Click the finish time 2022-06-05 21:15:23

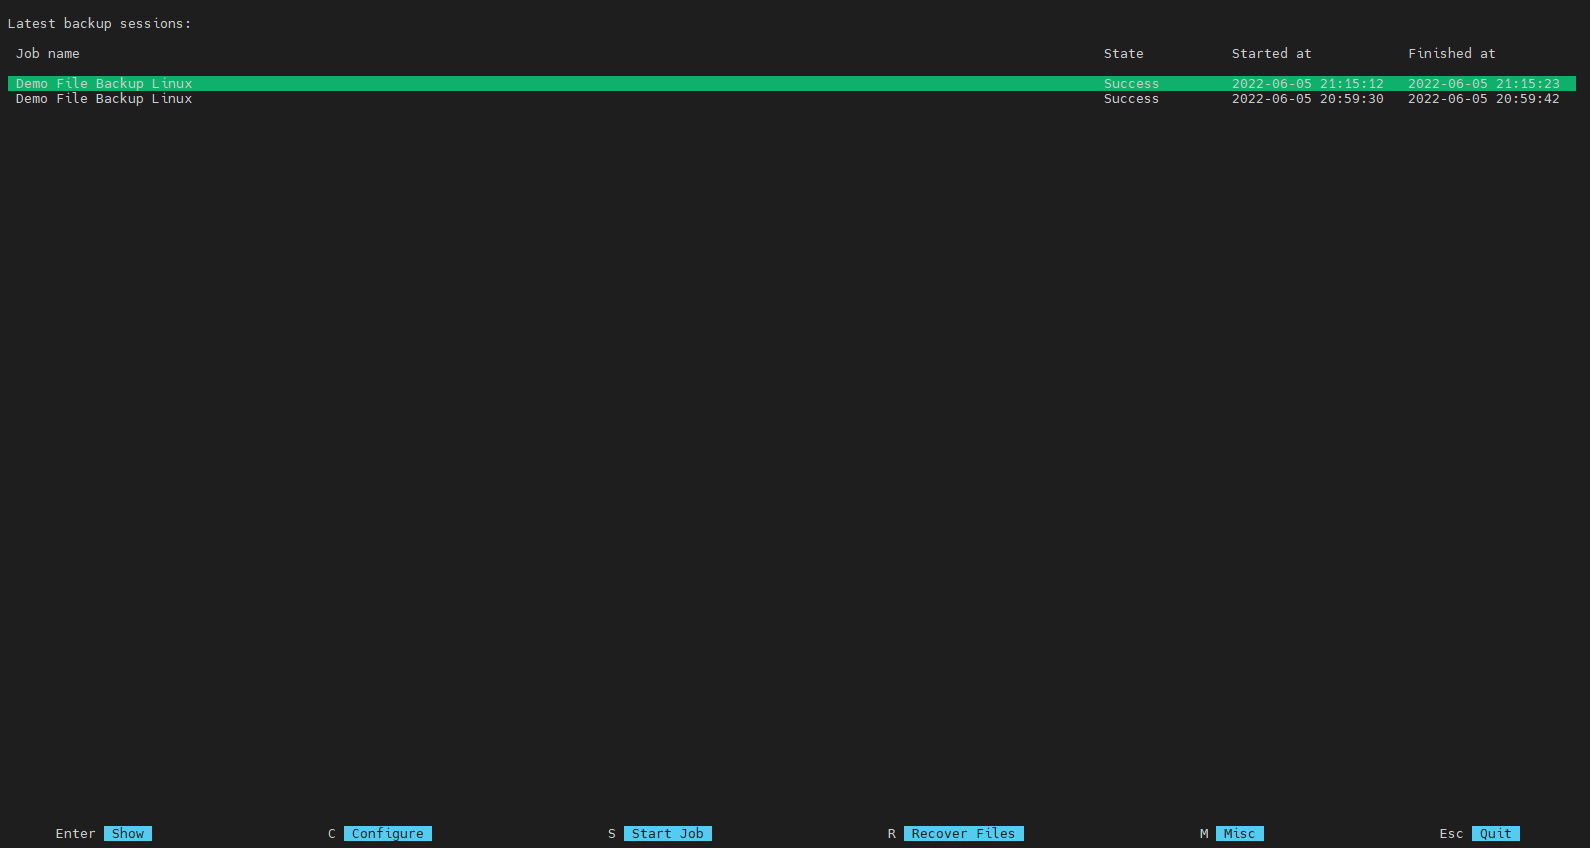[1484, 84]
